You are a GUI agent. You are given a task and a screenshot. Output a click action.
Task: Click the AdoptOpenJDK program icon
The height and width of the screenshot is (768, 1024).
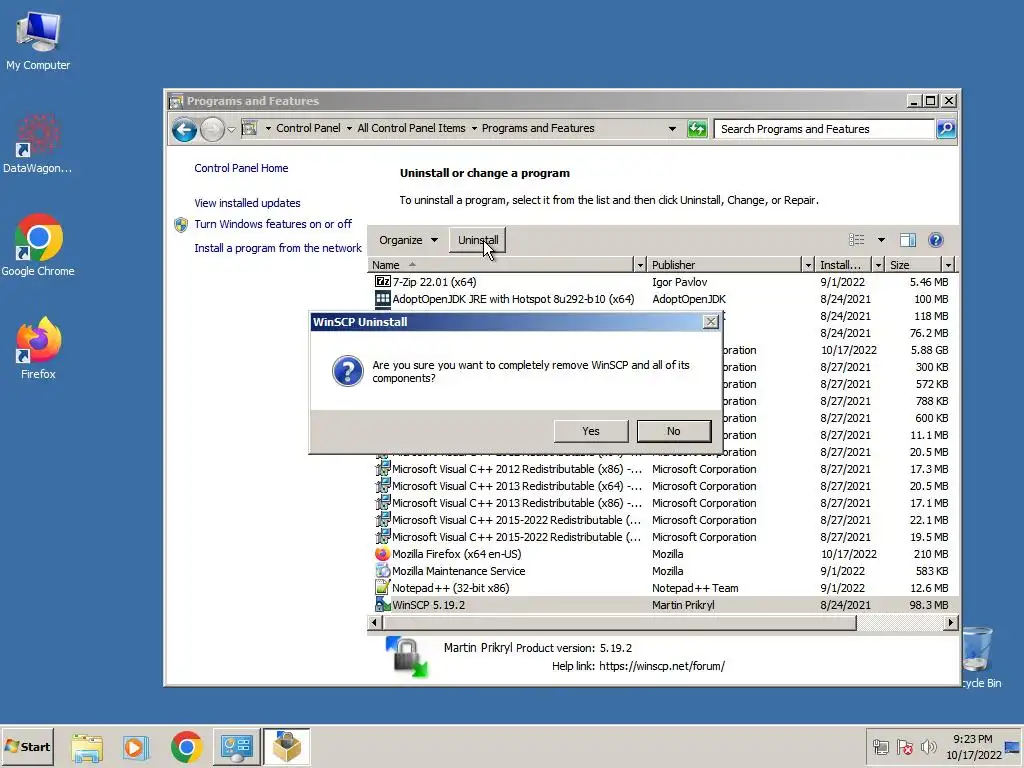tap(383, 298)
